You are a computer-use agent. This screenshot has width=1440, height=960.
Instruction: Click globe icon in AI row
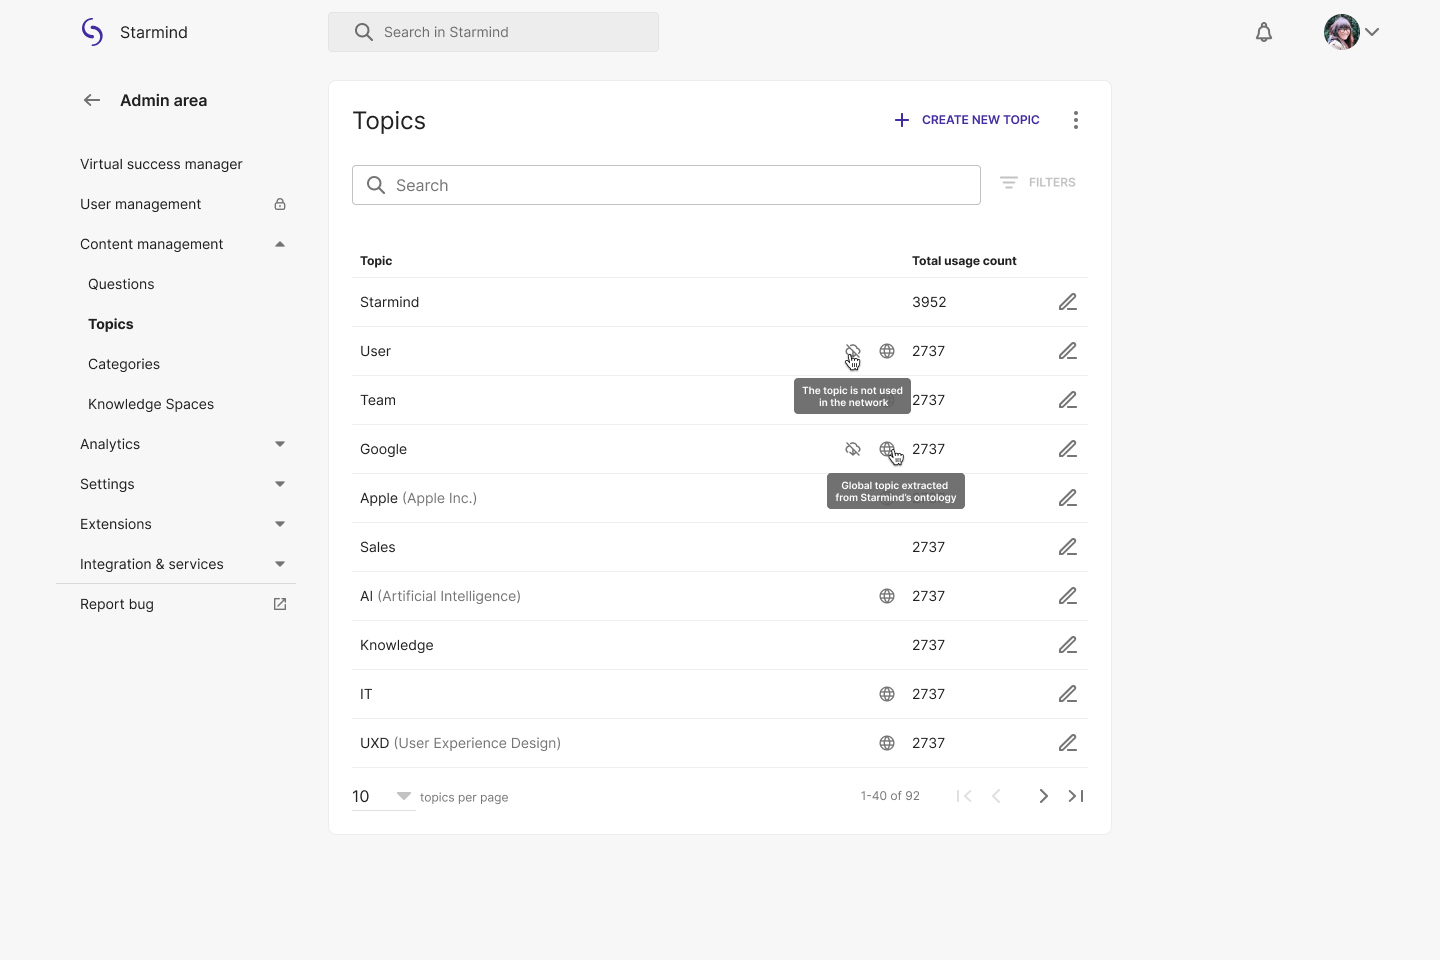887,596
